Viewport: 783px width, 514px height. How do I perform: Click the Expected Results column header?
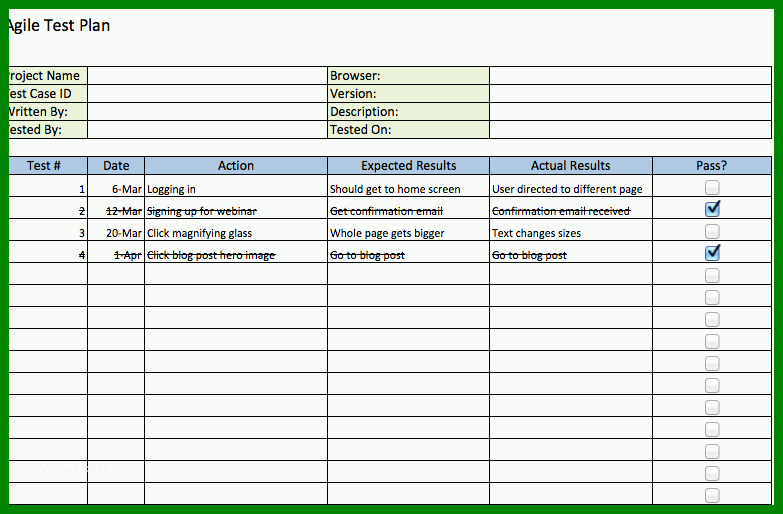coord(408,165)
